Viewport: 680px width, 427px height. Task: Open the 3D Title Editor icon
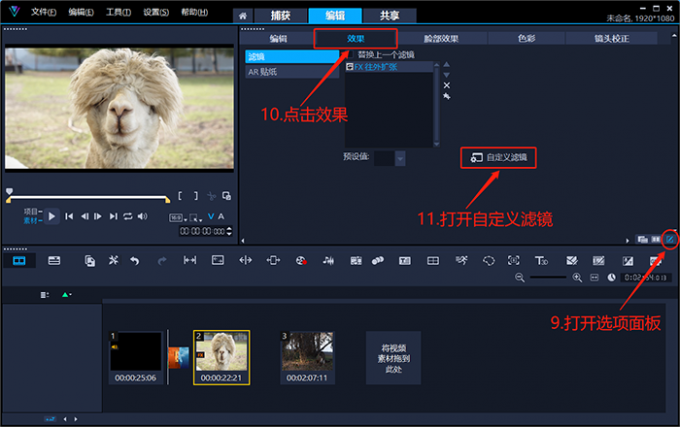(x=541, y=261)
